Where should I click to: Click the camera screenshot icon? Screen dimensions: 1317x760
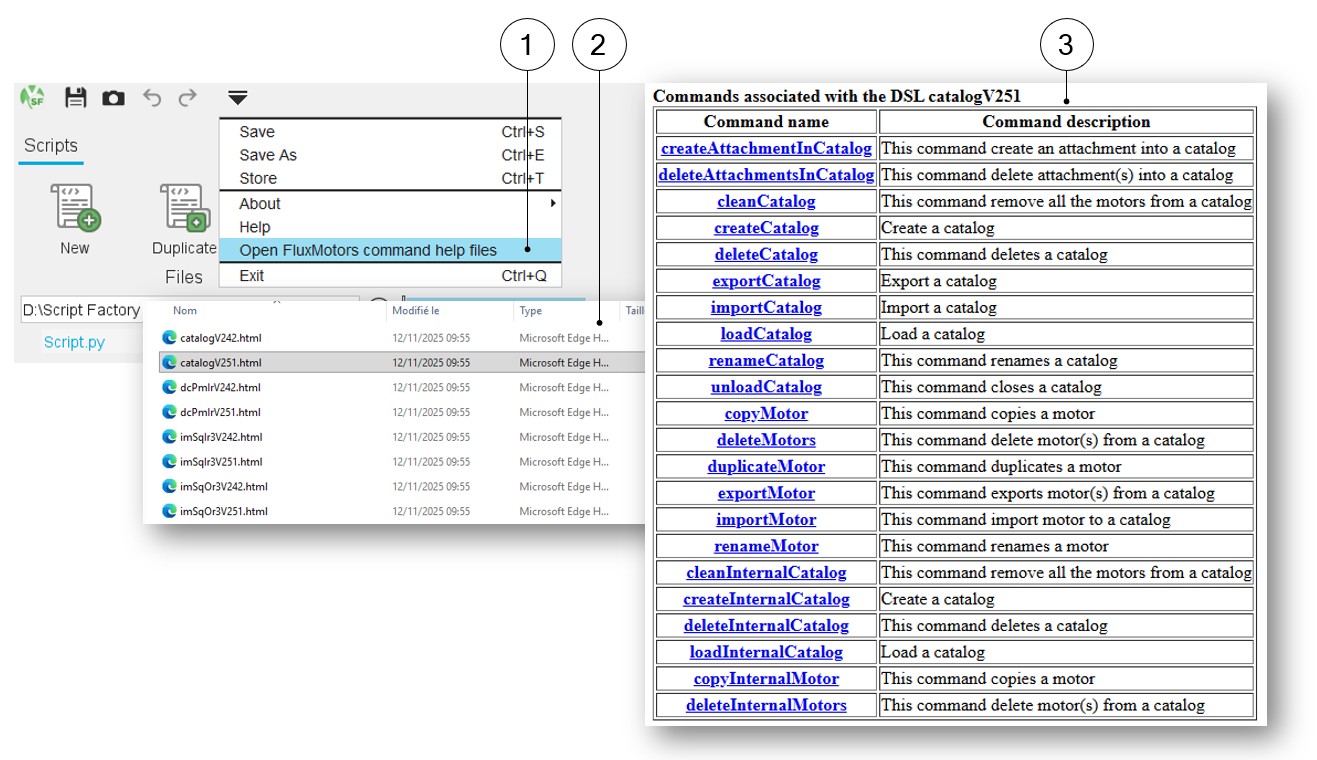[x=114, y=98]
